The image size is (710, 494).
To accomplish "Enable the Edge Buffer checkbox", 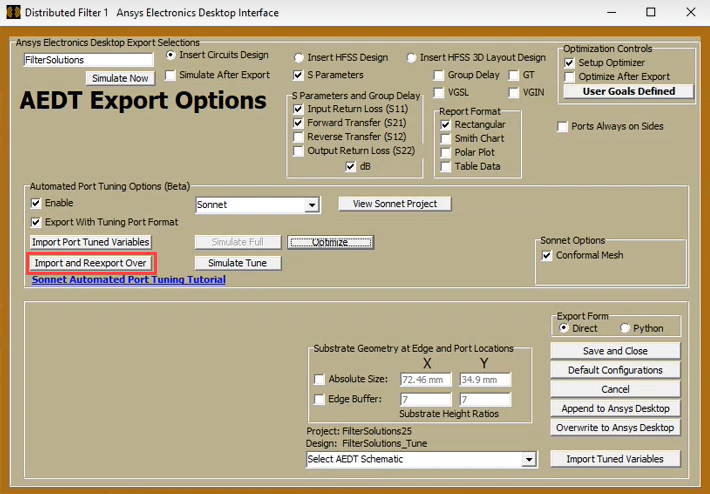I will tap(319, 399).
